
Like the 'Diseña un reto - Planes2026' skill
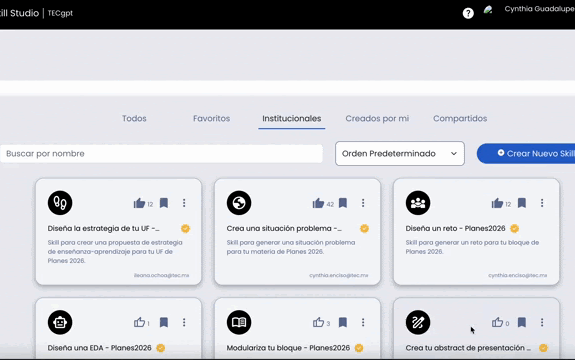coord(497,203)
